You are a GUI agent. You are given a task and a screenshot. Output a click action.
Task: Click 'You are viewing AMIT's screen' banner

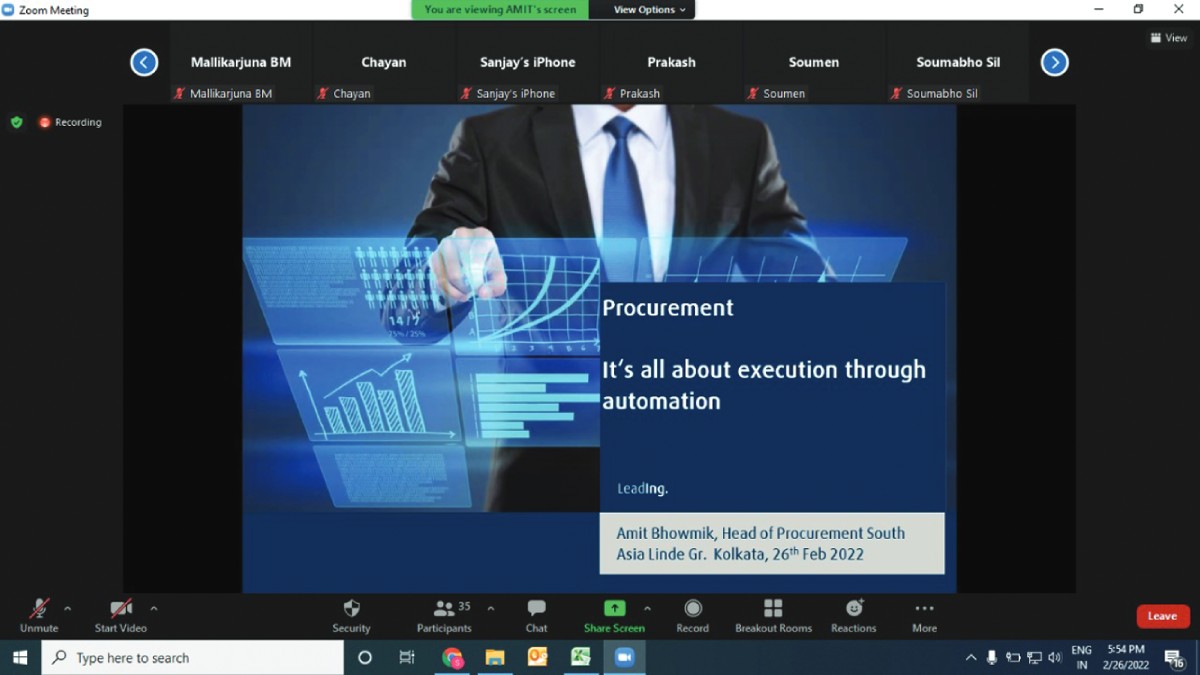[x=500, y=10]
